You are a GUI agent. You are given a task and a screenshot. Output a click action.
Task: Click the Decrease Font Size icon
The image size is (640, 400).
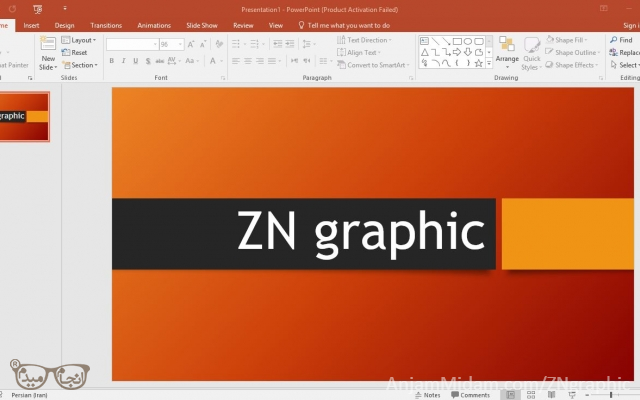pos(203,44)
